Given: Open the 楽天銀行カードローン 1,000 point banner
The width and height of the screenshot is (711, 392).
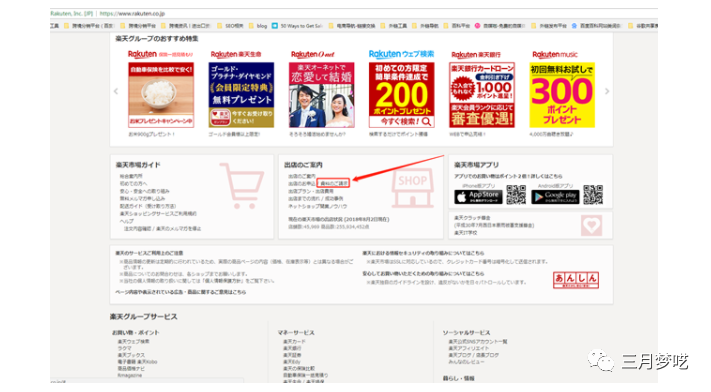Looking at the screenshot, I should click(482, 95).
